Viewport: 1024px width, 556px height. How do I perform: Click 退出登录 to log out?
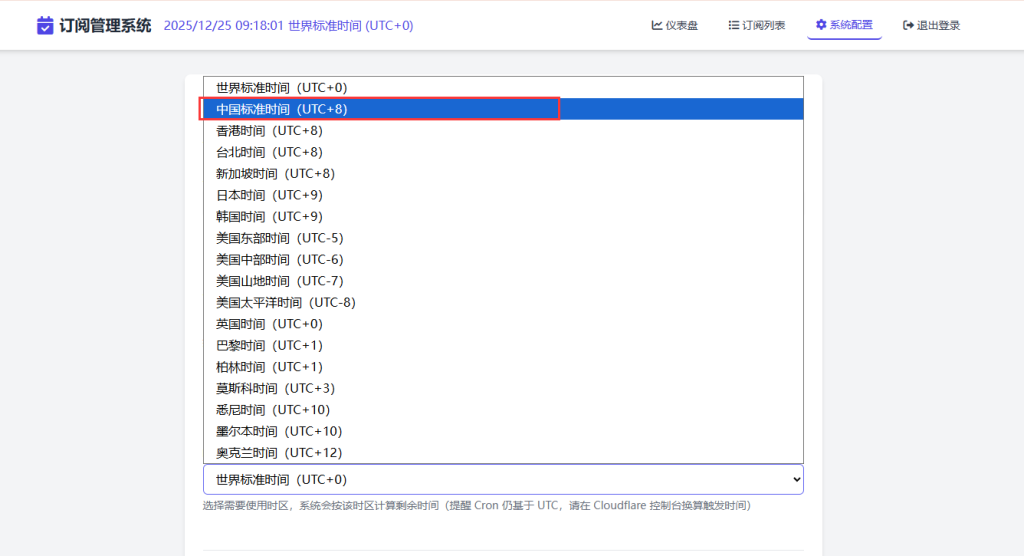(931, 25)
